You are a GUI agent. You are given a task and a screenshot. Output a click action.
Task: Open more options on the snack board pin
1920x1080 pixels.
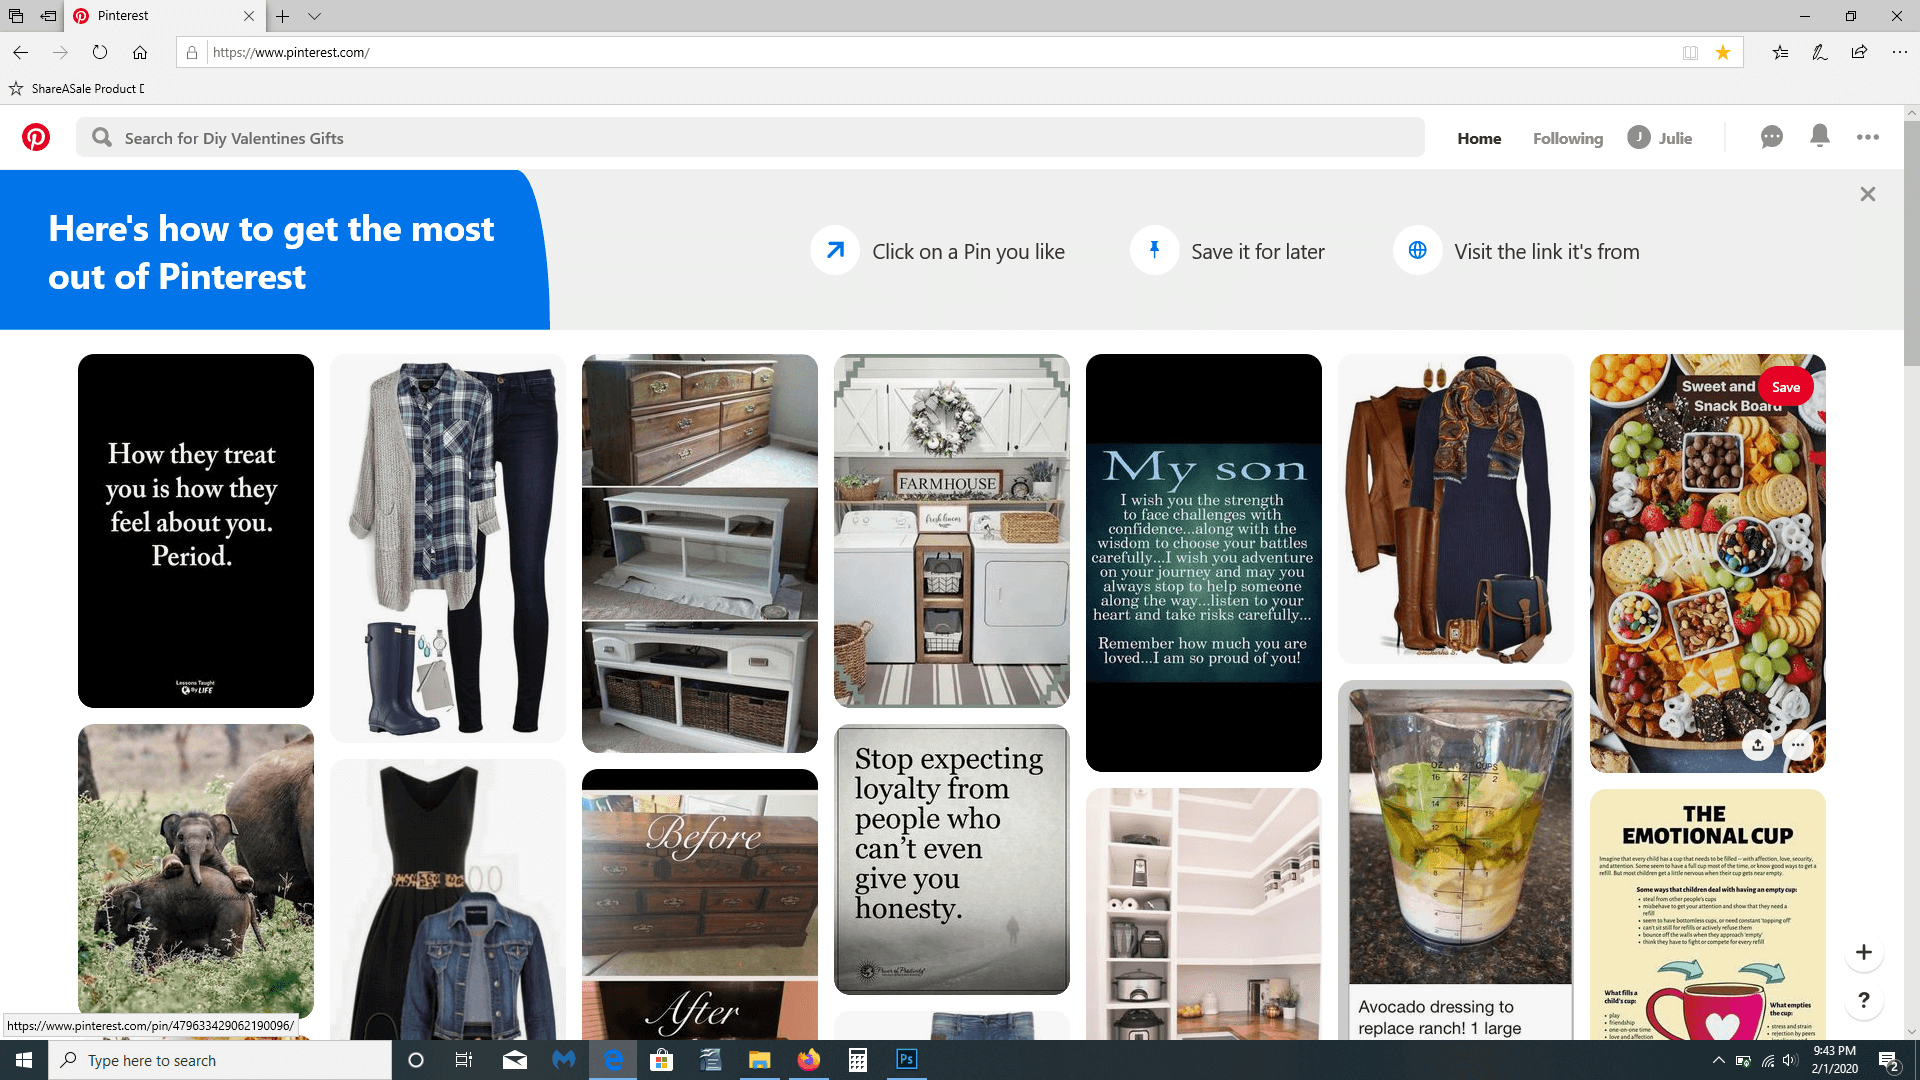tap(1798, 745)
